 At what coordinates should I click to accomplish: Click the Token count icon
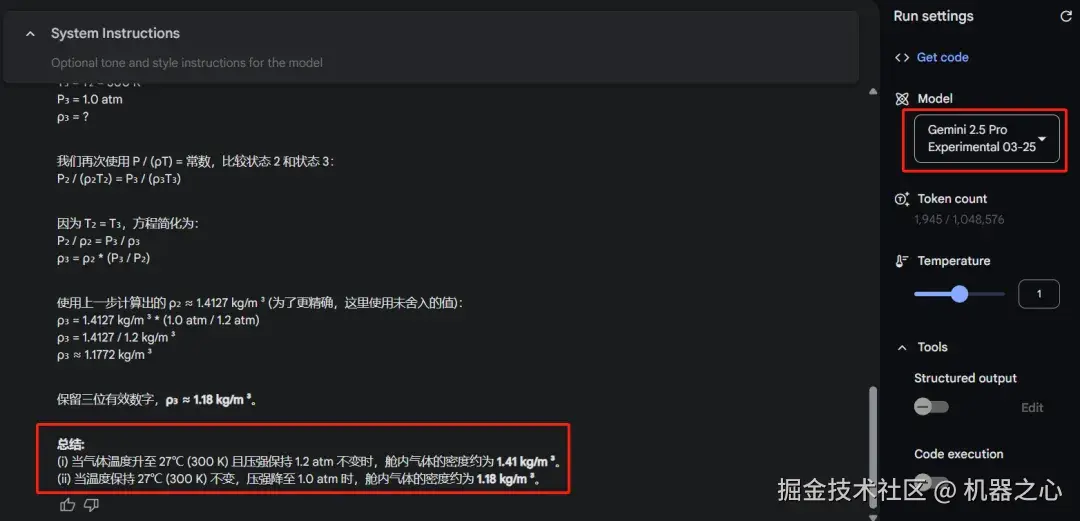(x=902, y=199)
